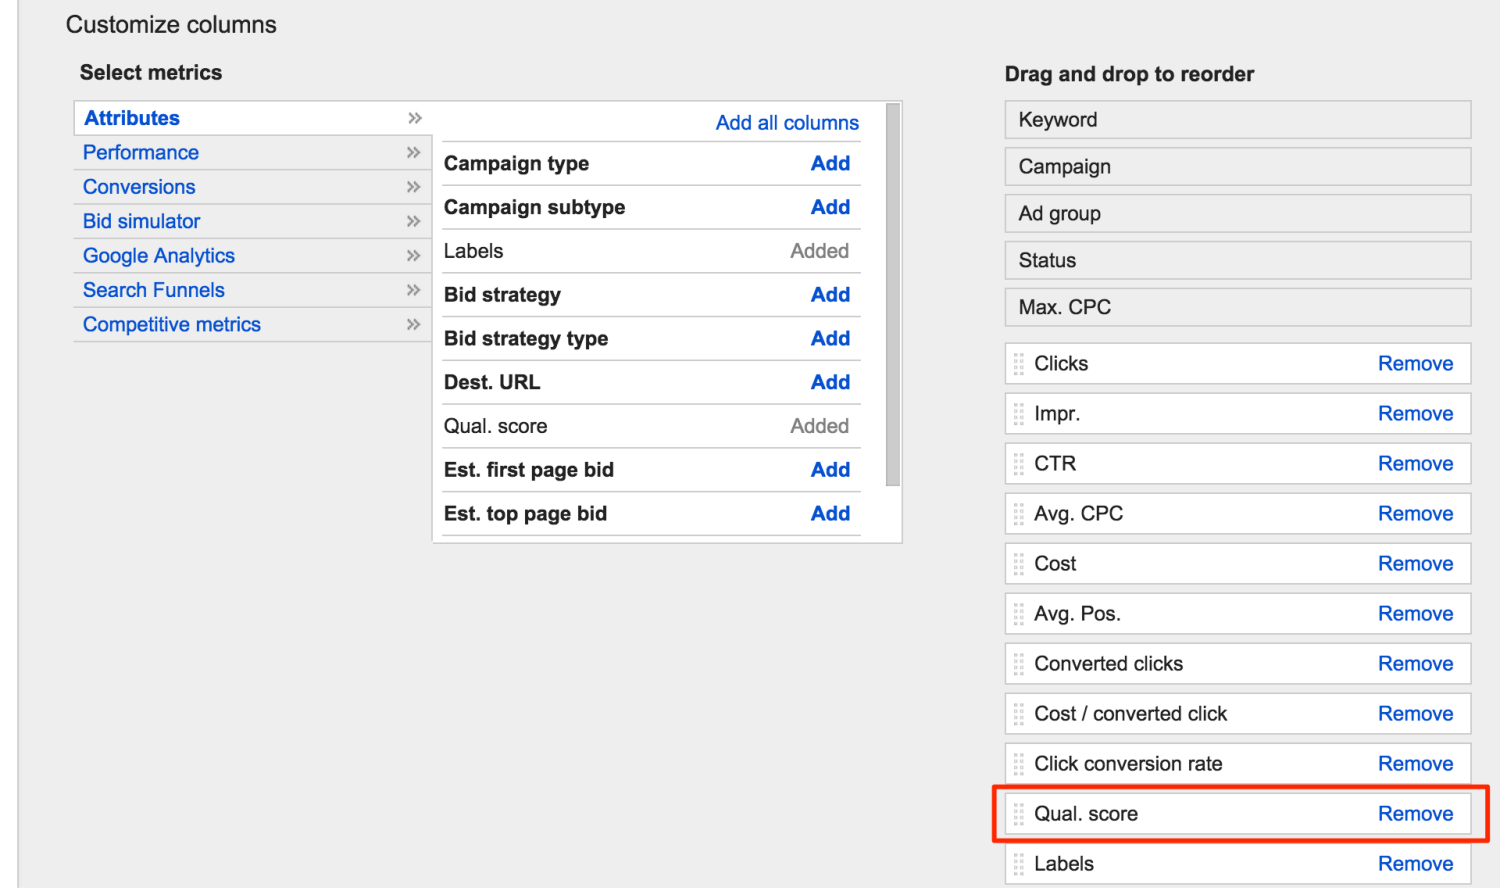The height and width of the screenshot is (891, 1500).
Task: Expand the Google Analytics category chevron
Action: (414, 256)
